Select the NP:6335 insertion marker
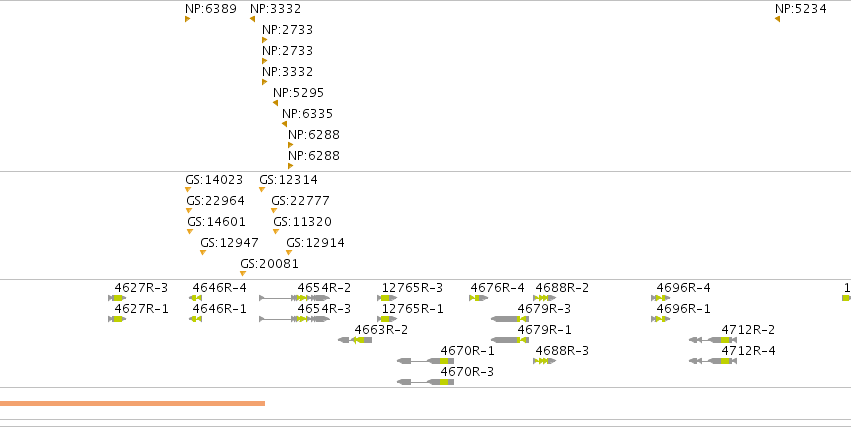 (x=284, y=124)
